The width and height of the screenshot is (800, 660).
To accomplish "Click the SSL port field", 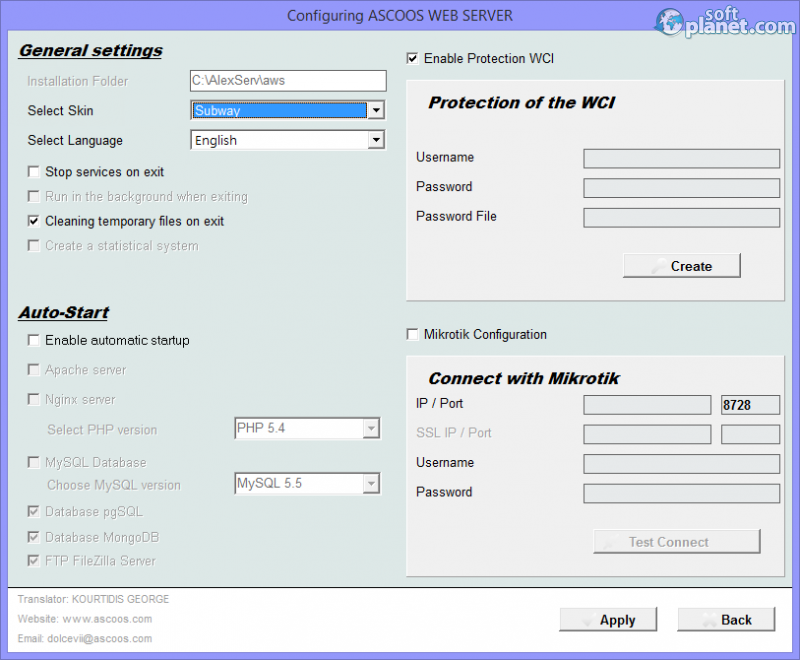I will point(750,435).
